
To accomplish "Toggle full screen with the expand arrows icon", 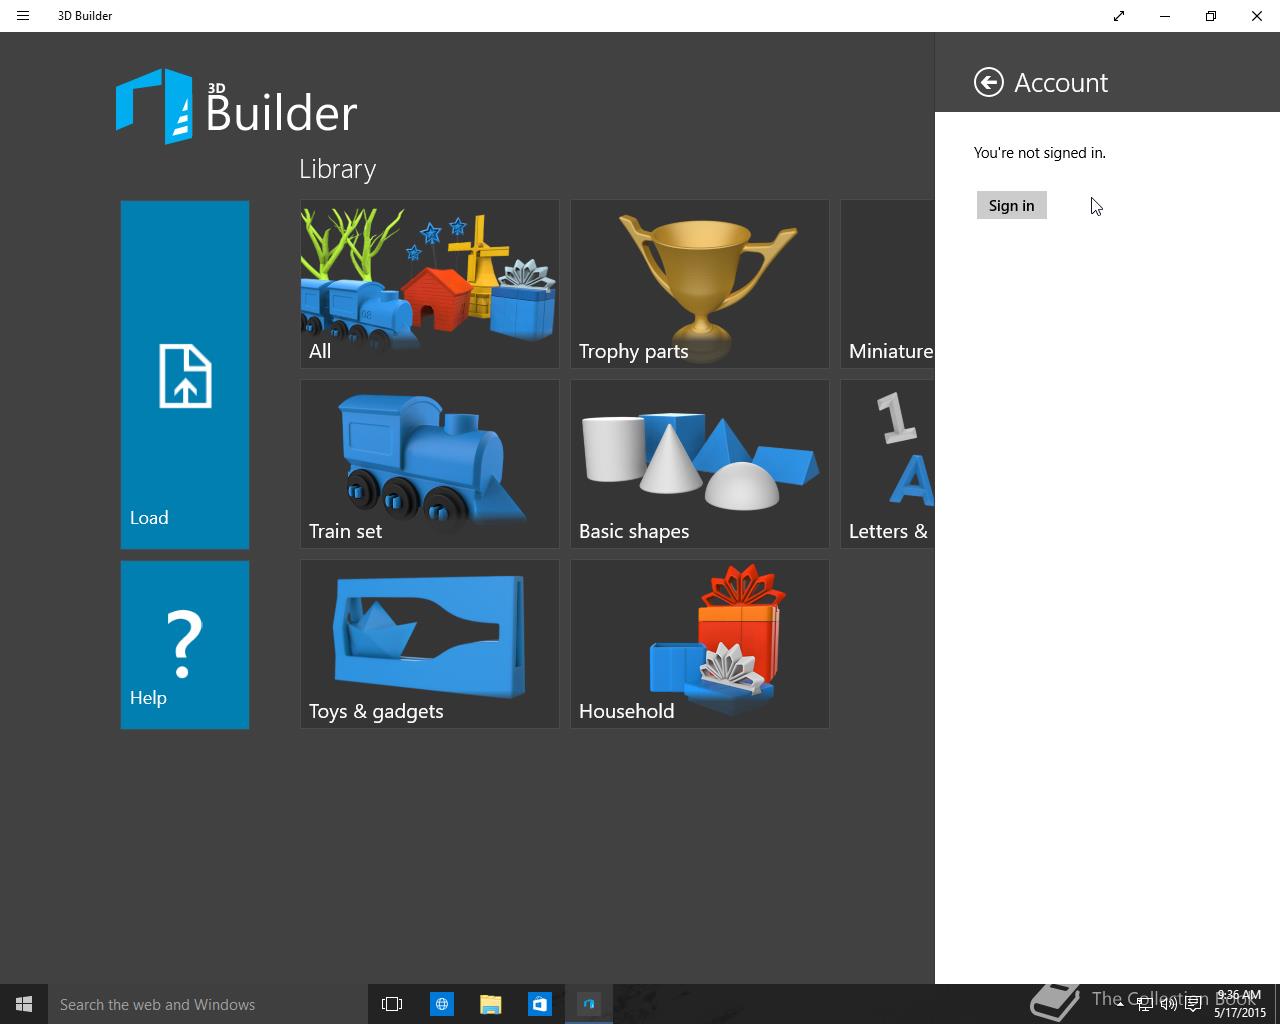I will tap(1119, 16).
